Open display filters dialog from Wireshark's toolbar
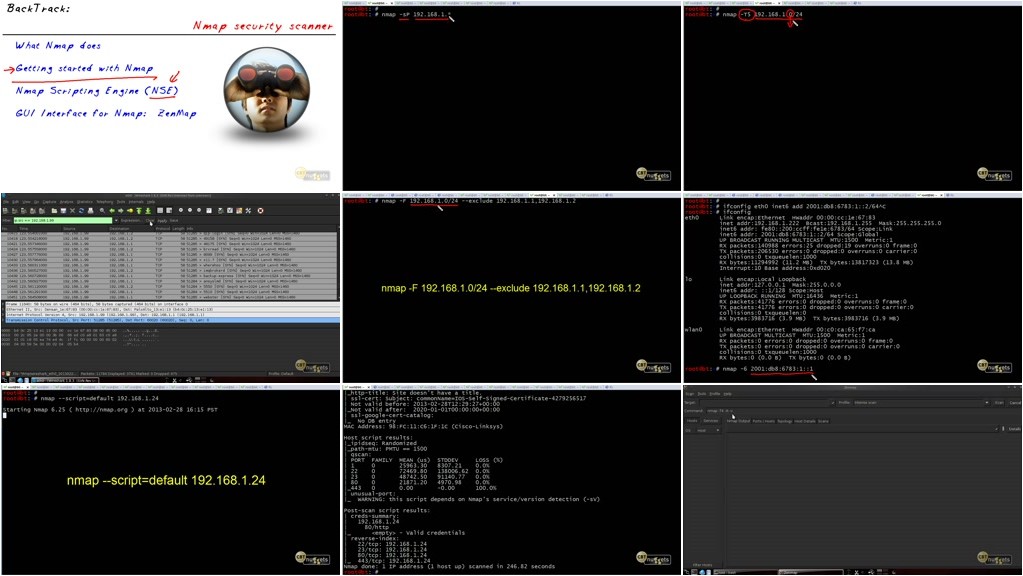Screen dimensions: 1023x576 tap(230, 211)
